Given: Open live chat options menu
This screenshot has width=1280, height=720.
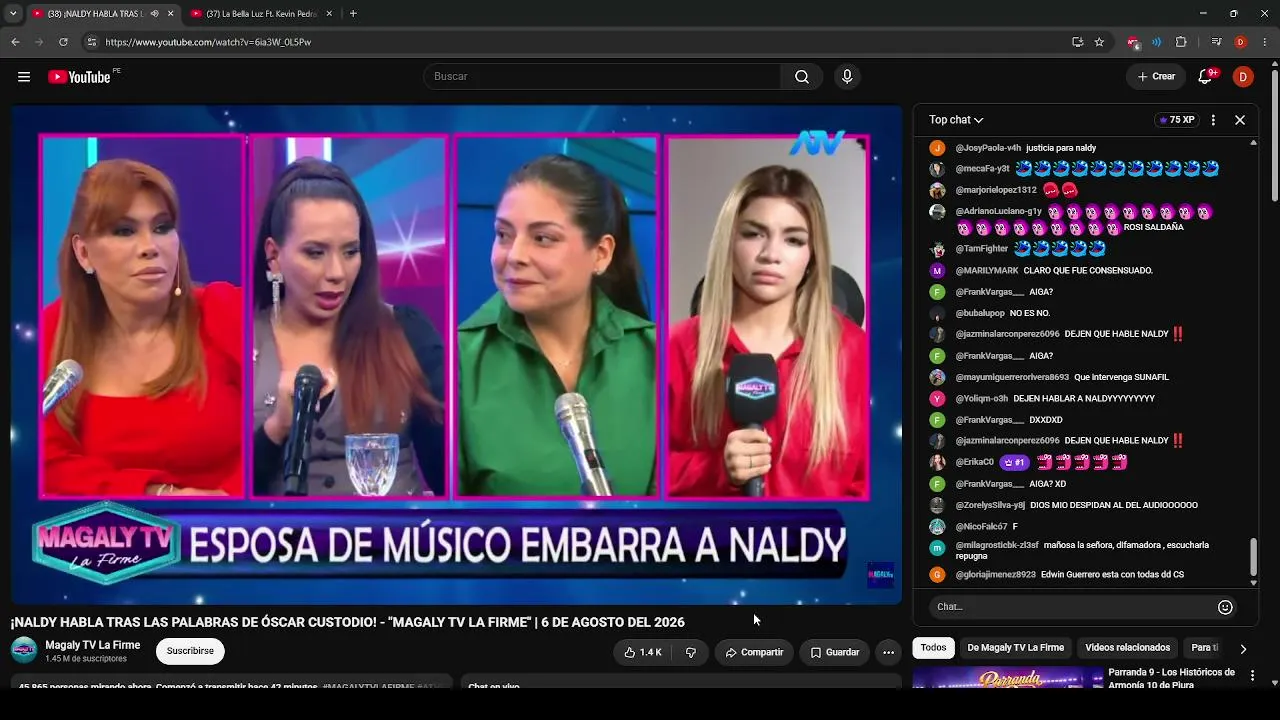Looking at the screenshot, I should click(1213, 120).
